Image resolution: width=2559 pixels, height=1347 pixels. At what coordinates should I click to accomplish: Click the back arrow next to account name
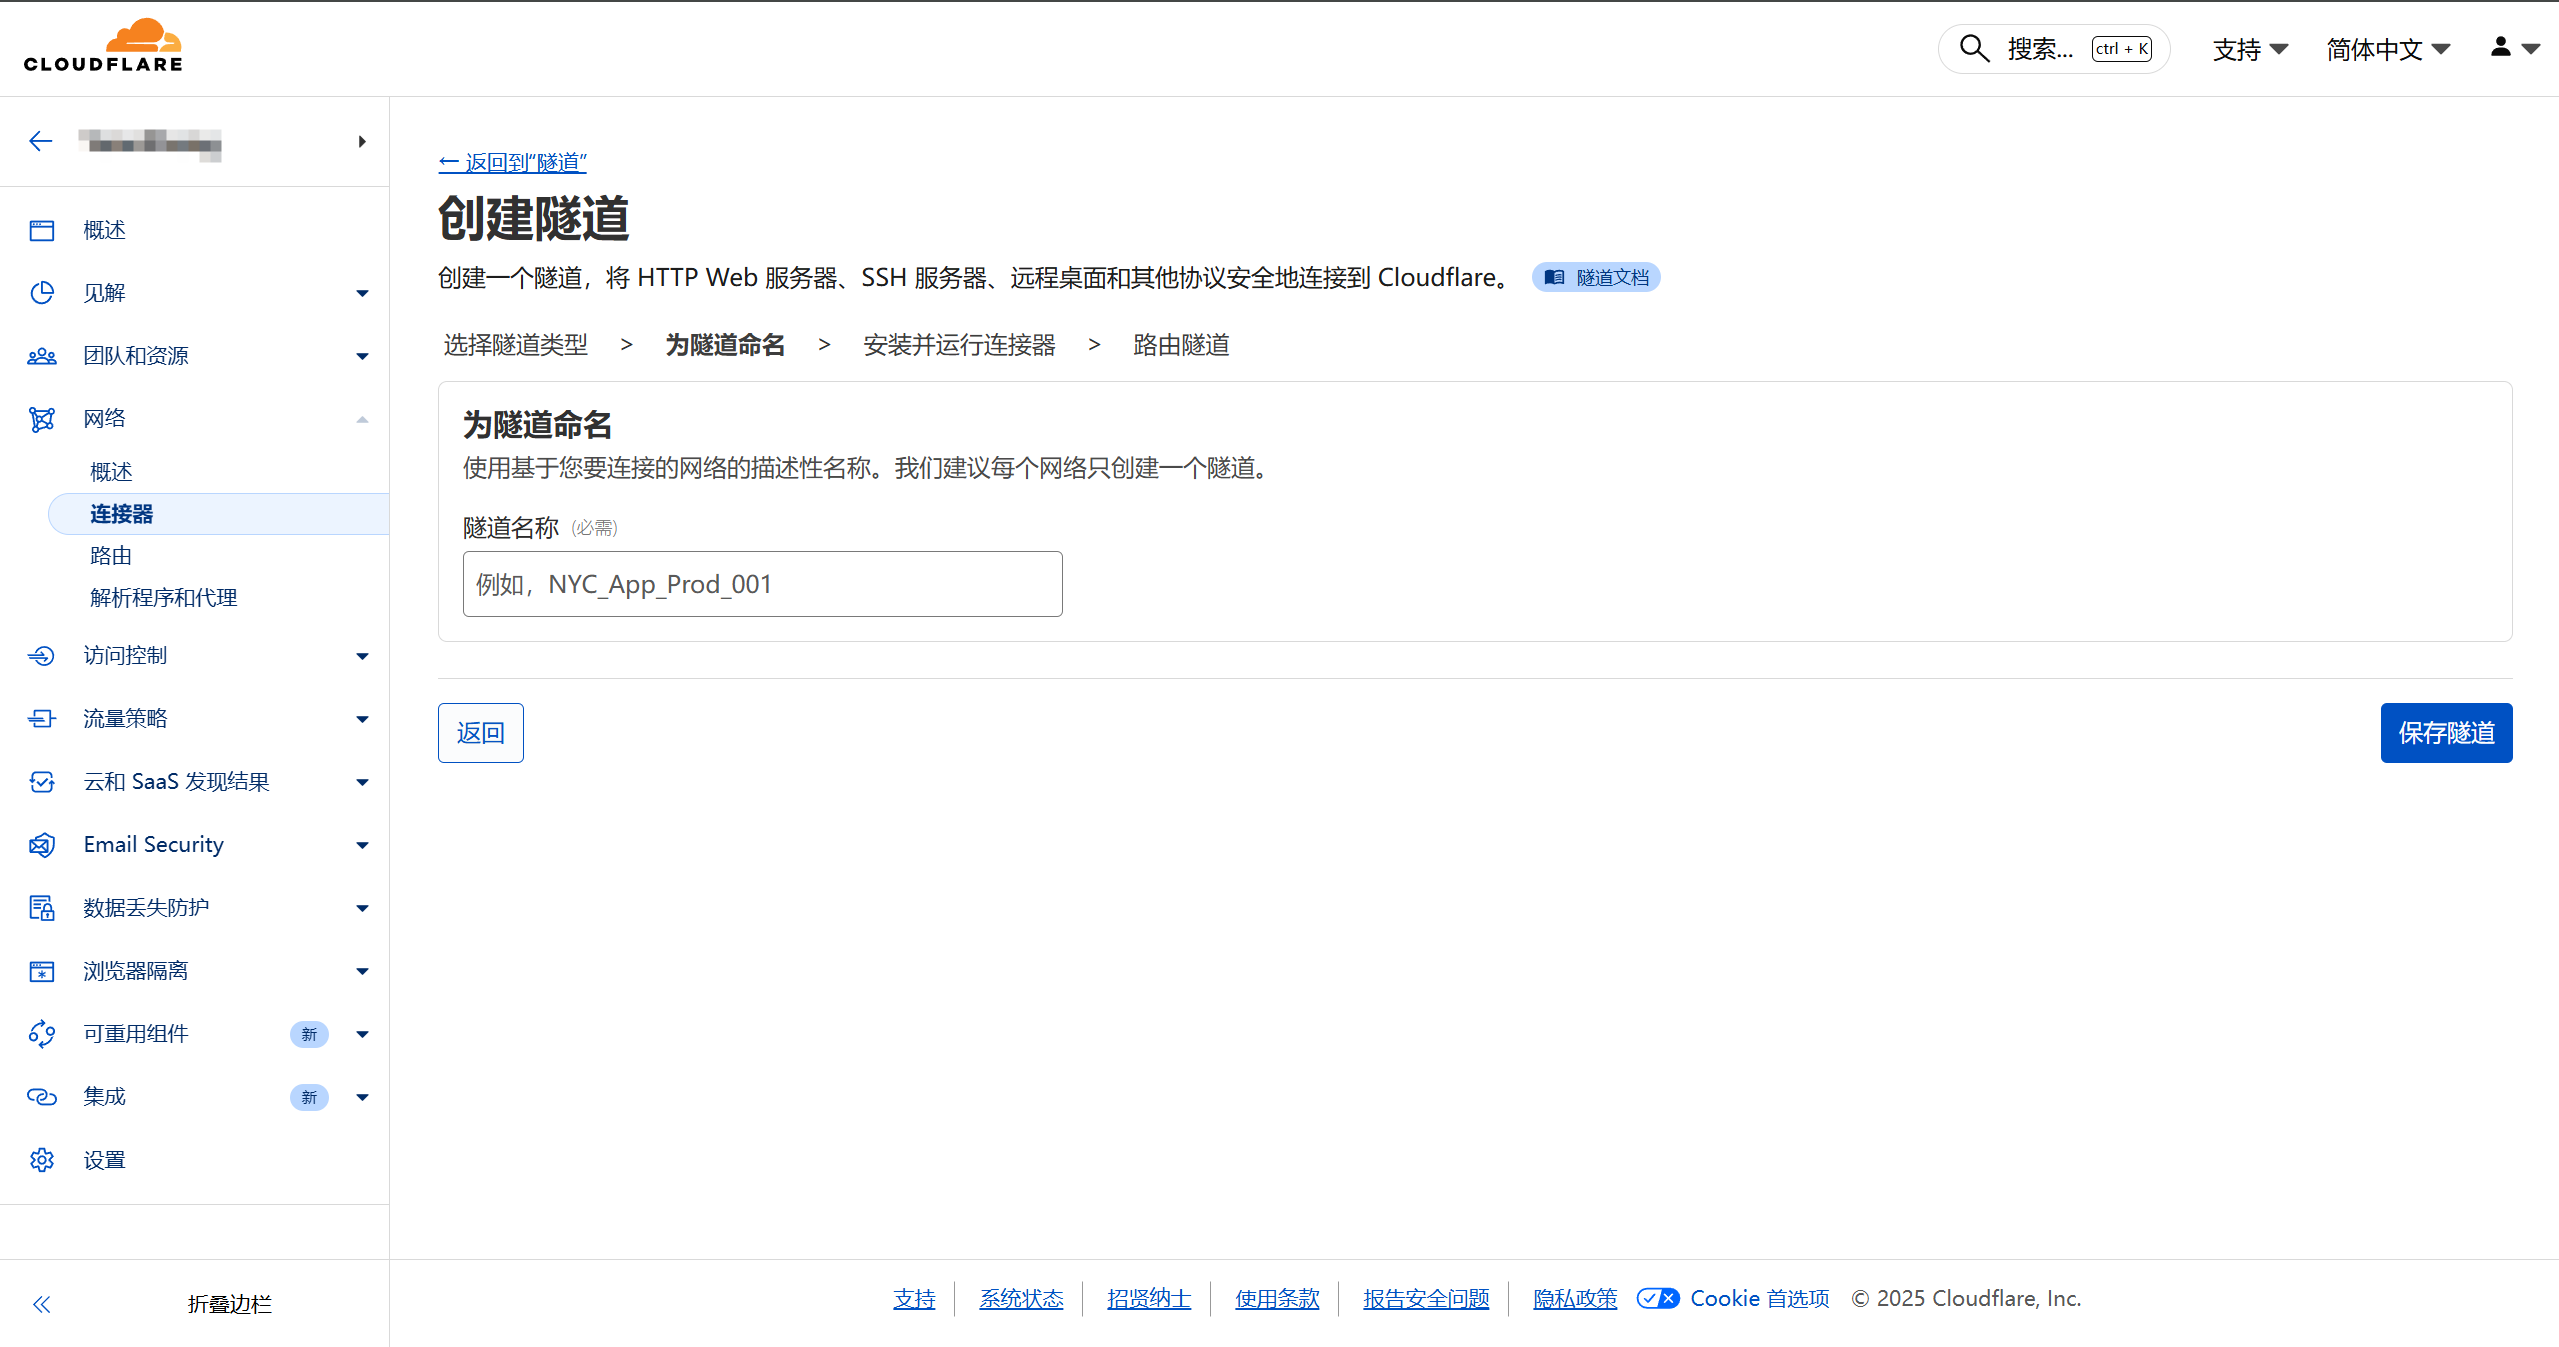point(40,141)
